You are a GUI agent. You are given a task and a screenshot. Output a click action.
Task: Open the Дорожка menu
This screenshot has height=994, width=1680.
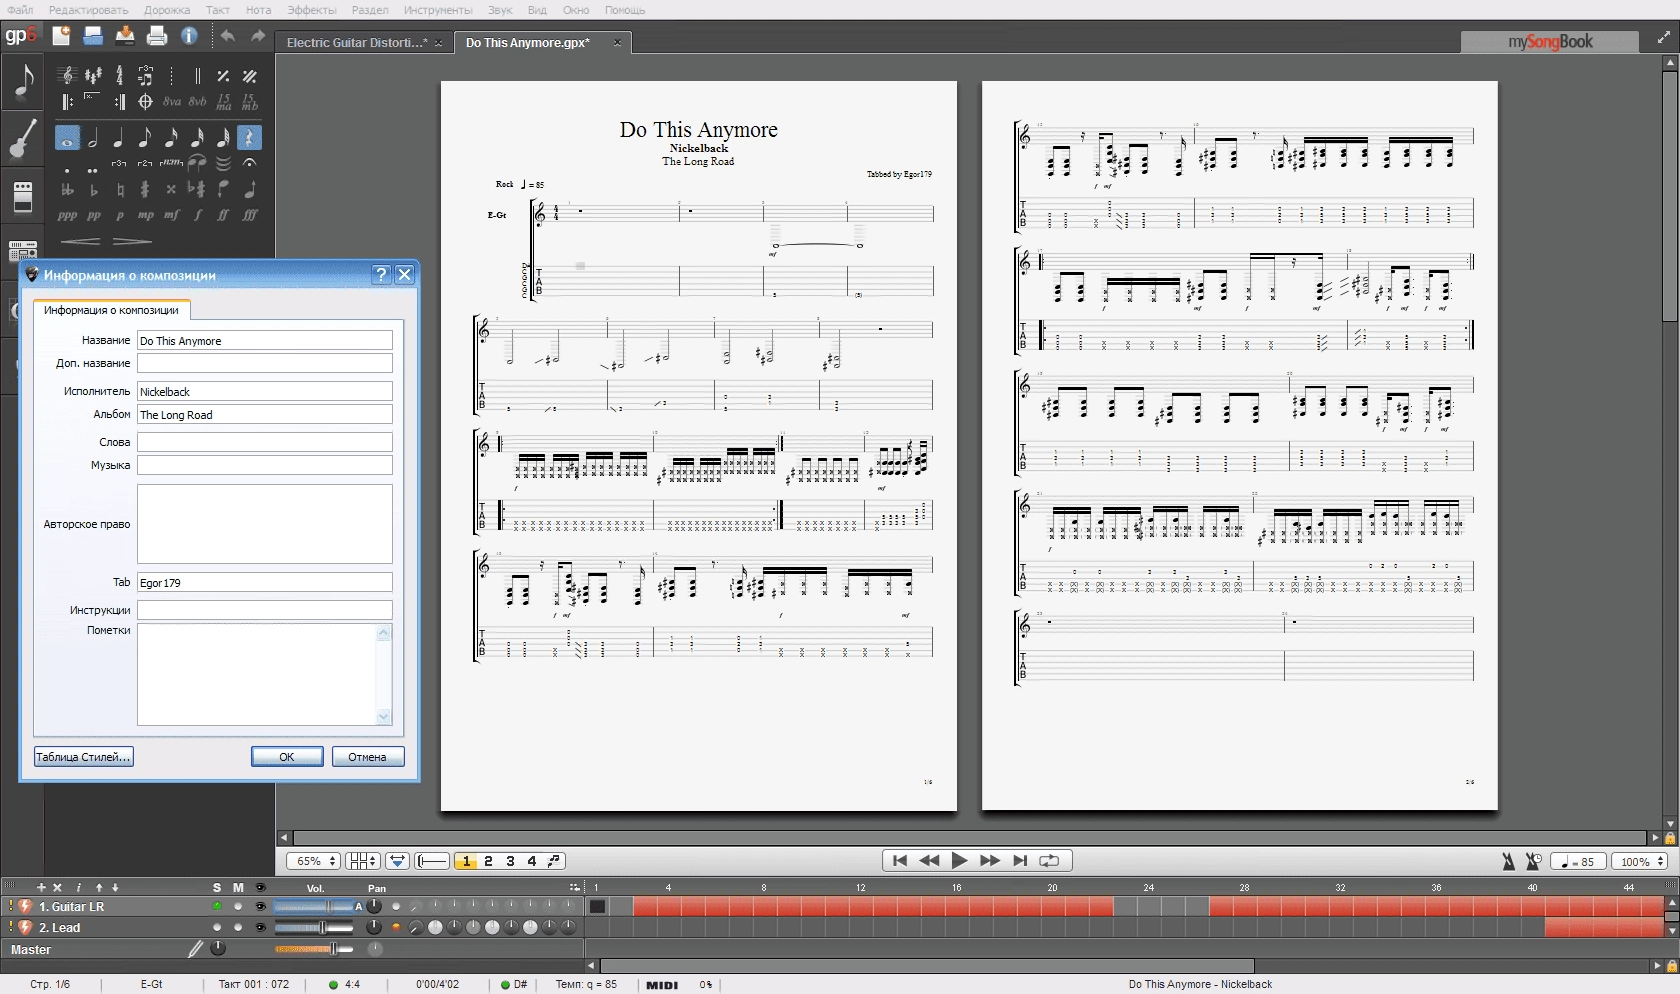167,10
